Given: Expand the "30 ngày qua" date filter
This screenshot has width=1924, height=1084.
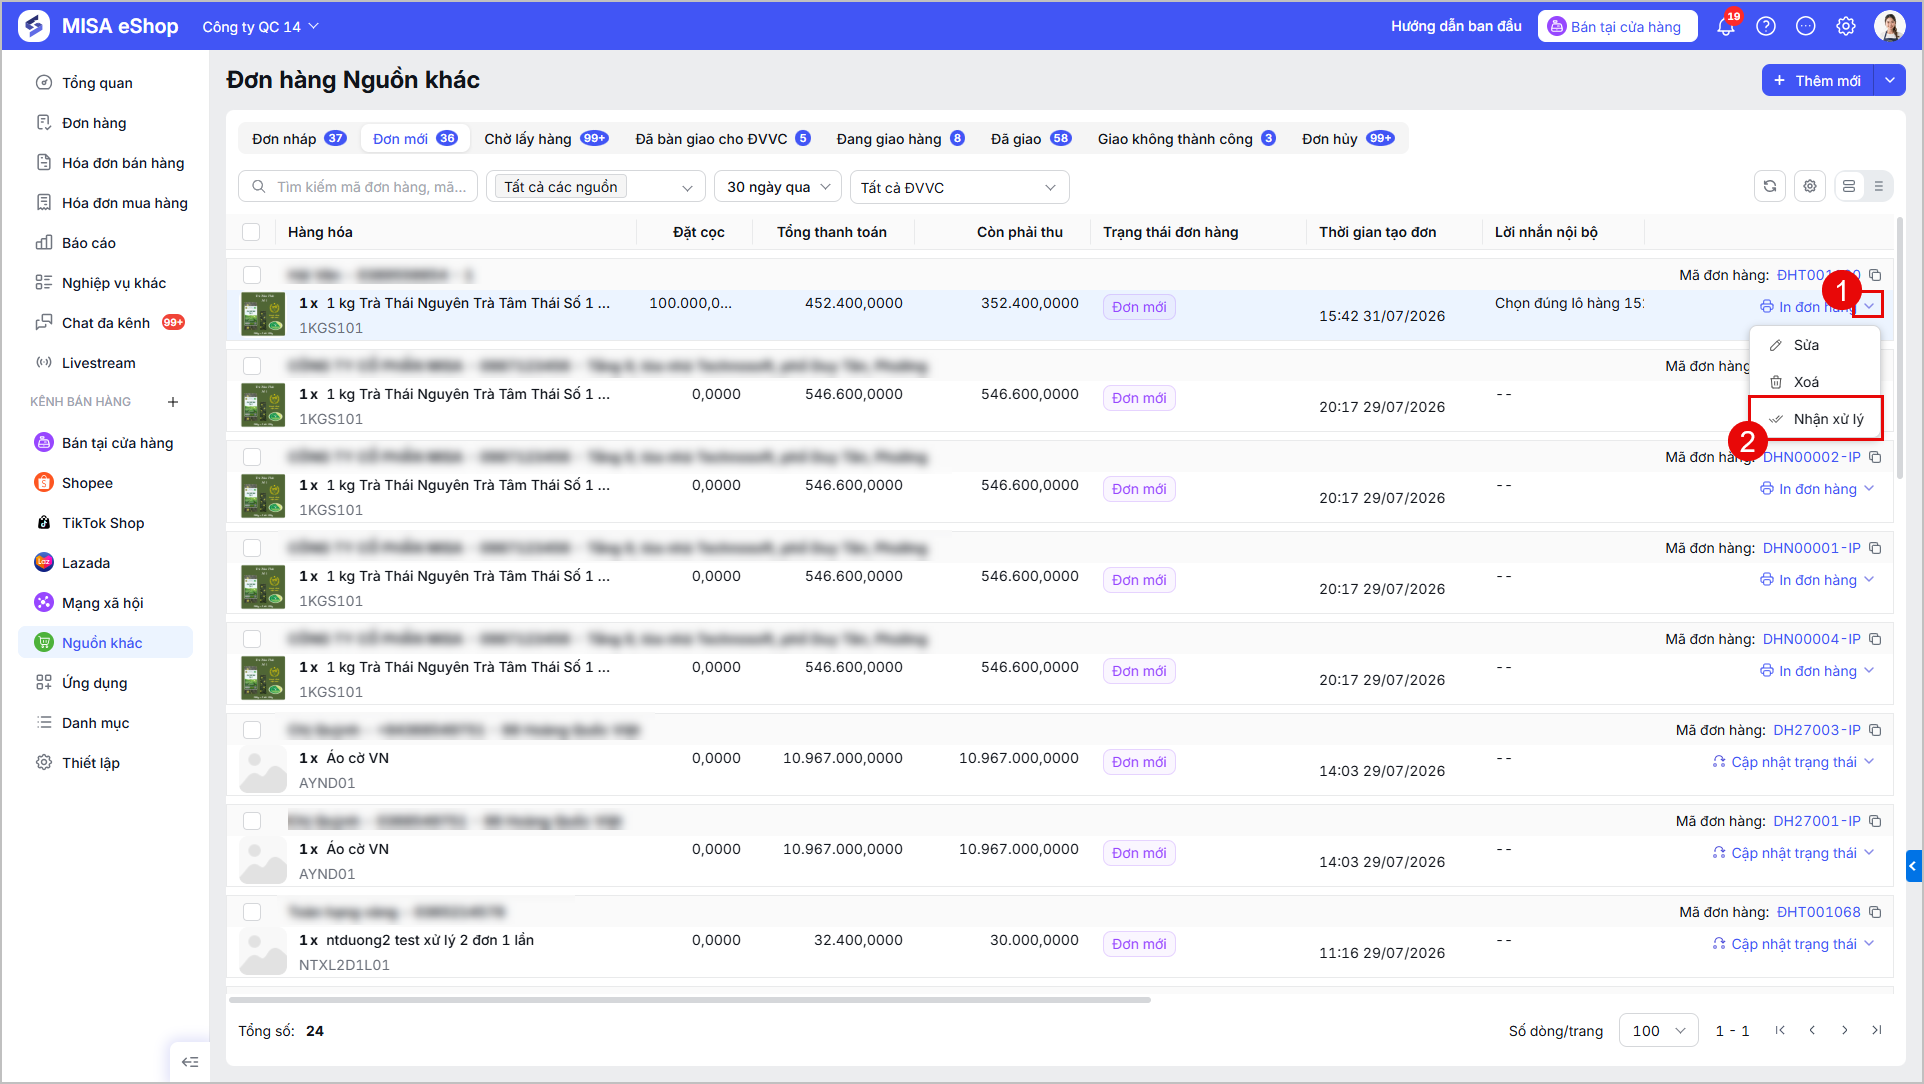Looking at the screenshot, I should (778, 187).
